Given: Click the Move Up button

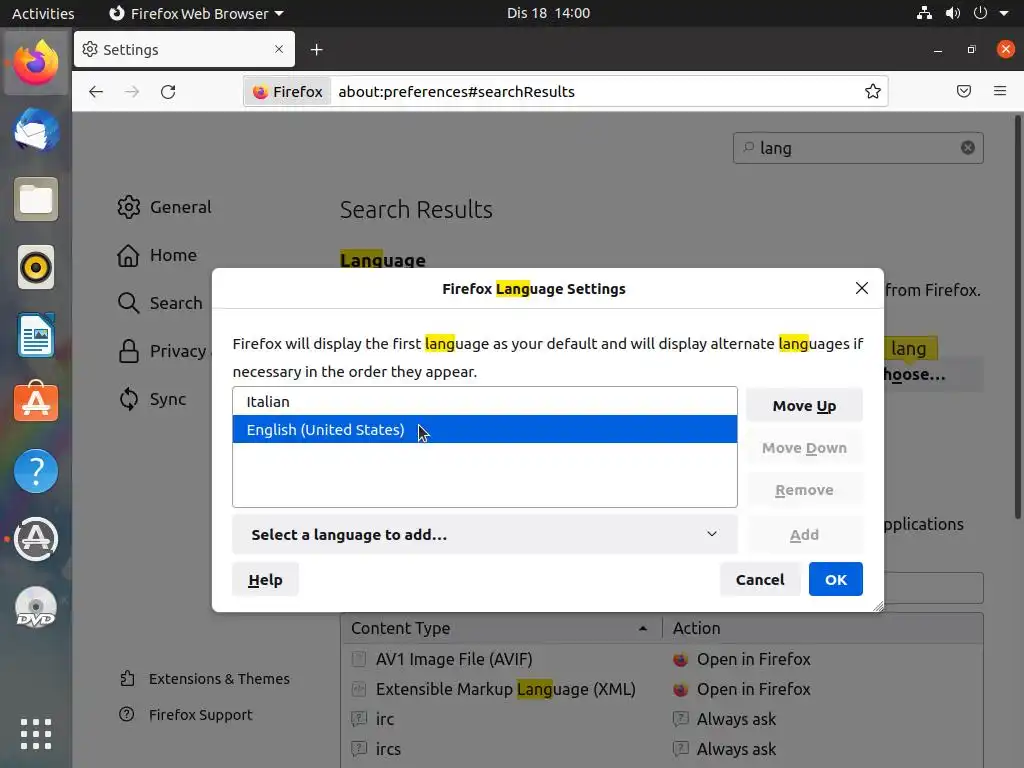Looking at the screenshot, I should 804,406.
